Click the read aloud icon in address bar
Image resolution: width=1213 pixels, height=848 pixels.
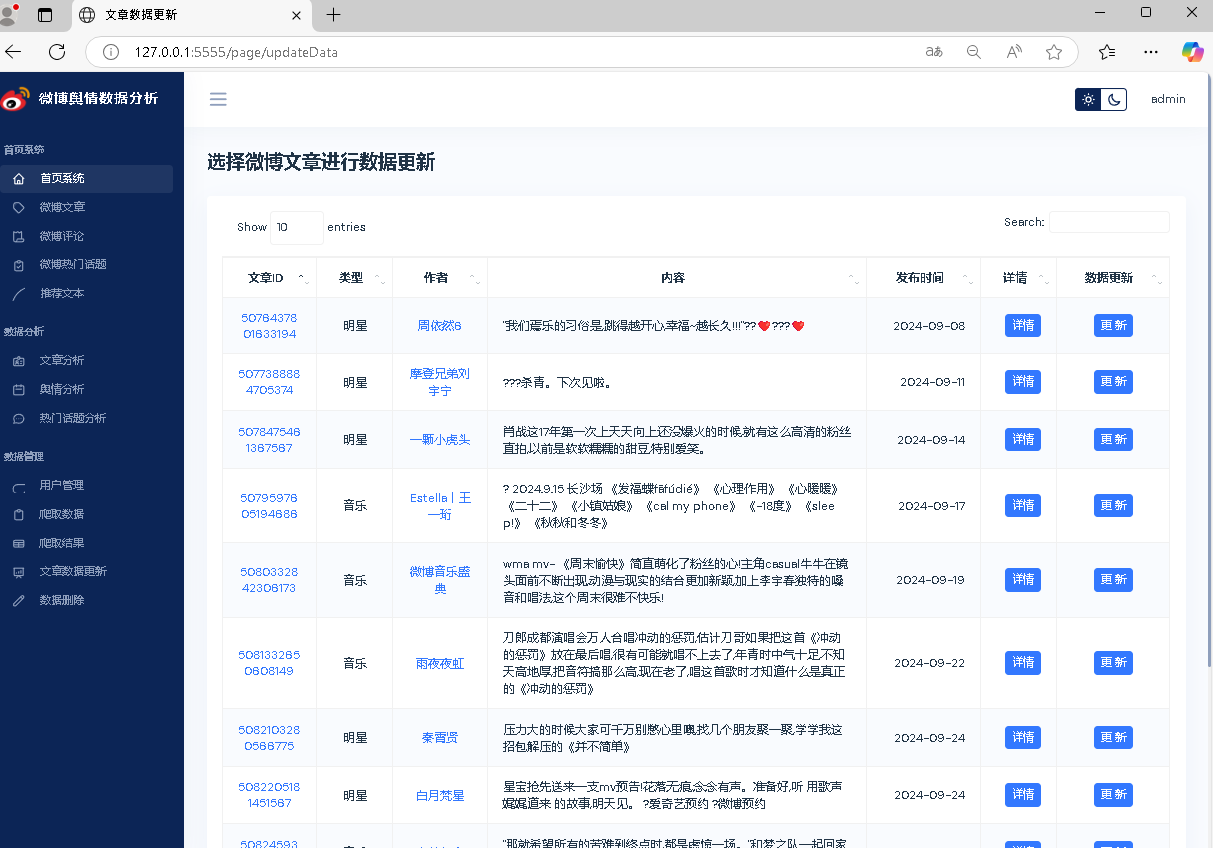tap(1014, 52)
